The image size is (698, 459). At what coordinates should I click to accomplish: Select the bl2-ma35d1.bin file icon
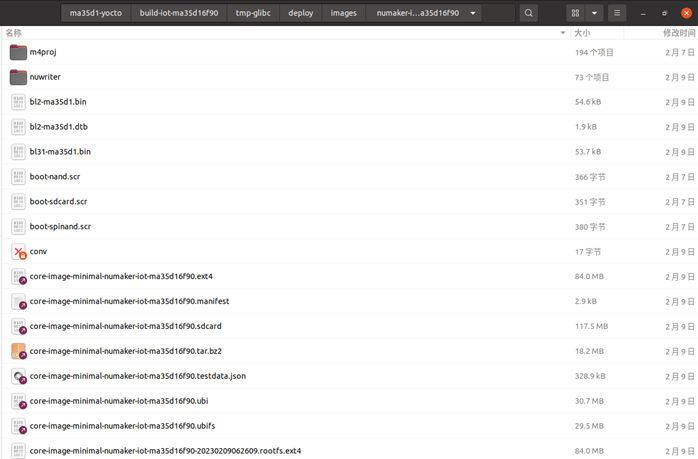point(19,102)
